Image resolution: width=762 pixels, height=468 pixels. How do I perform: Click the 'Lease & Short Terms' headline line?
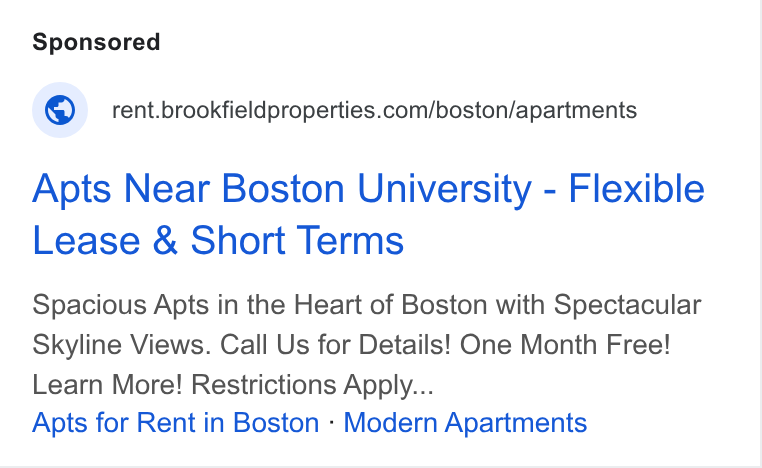(218, 240)
